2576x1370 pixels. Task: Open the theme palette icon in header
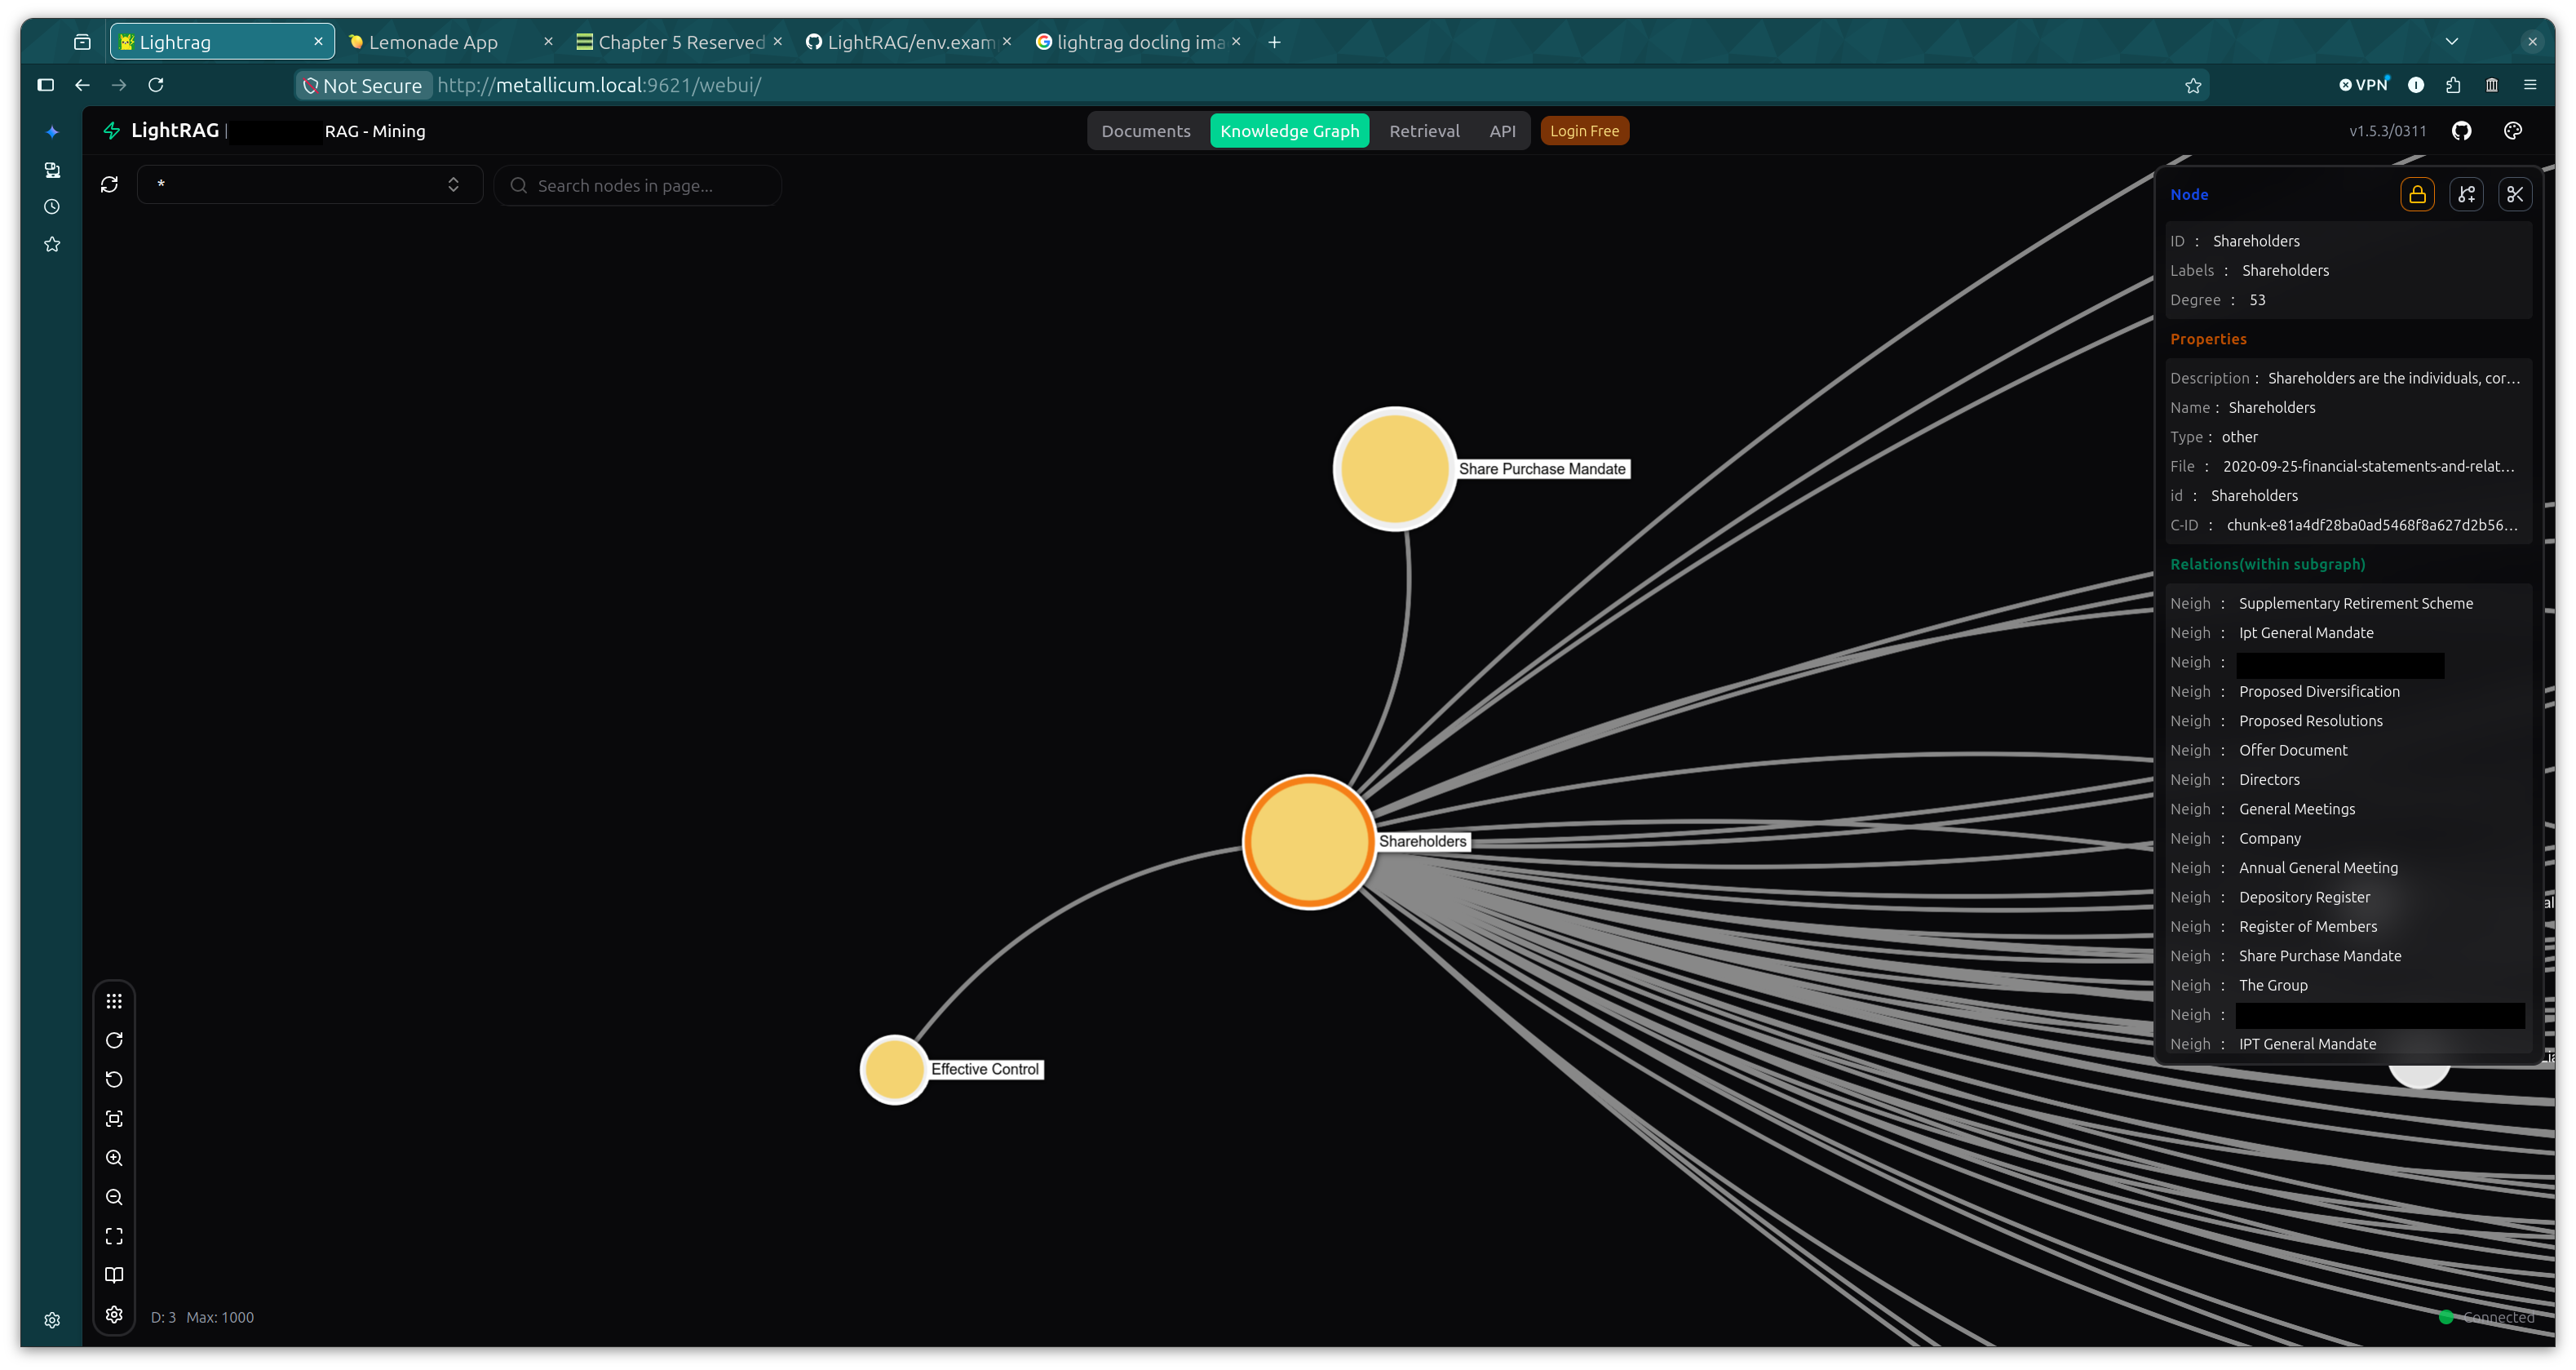pos(2513,131)
